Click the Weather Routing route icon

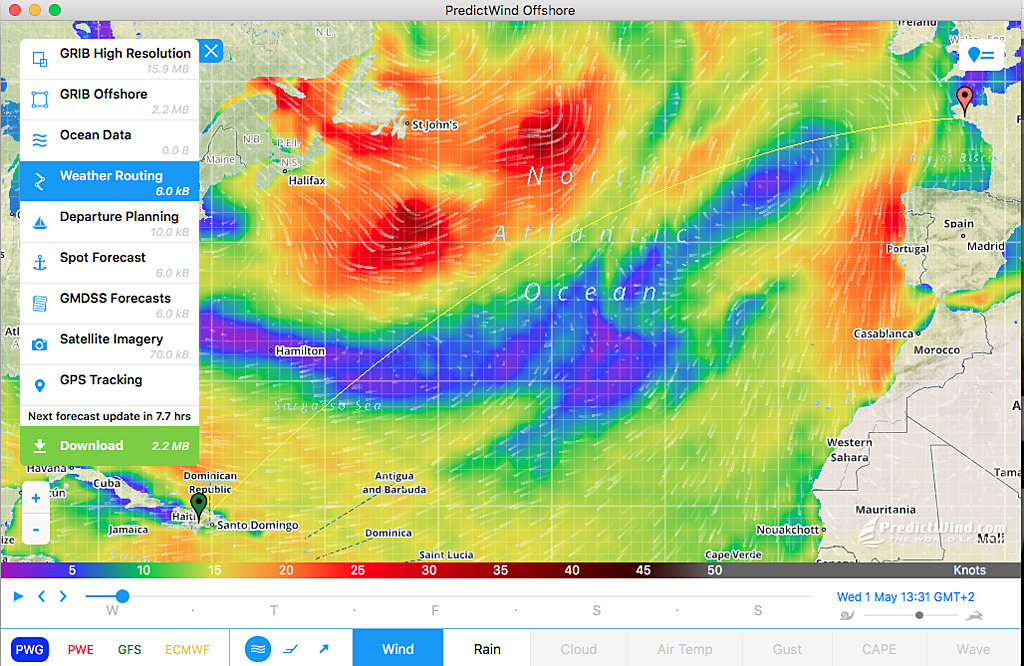tap(40, 182)
